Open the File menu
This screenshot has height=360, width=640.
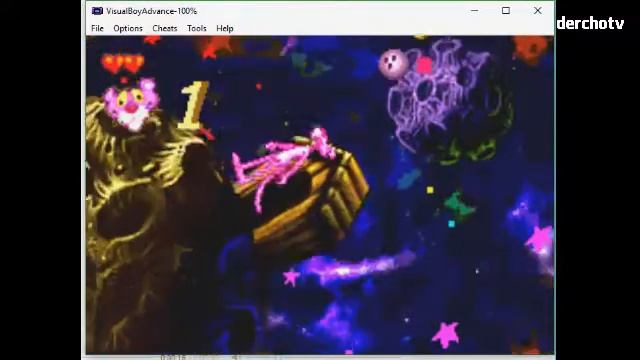(x=97, y=28)
